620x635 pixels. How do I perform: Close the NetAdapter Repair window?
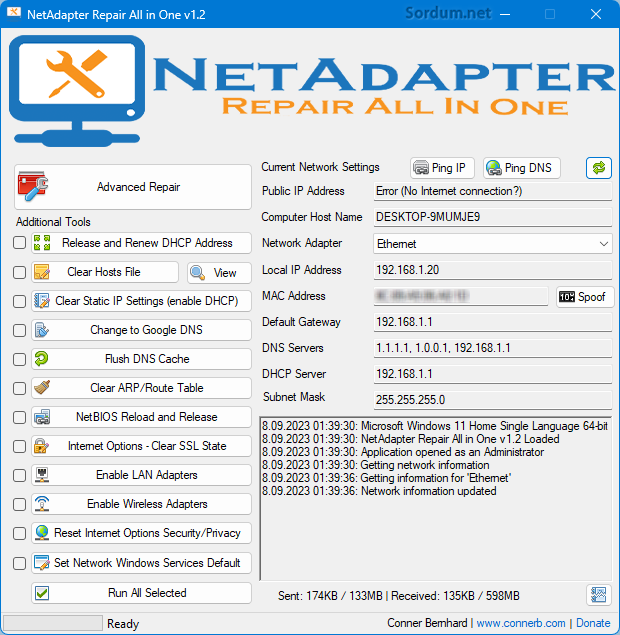click(x=596, y=14)
